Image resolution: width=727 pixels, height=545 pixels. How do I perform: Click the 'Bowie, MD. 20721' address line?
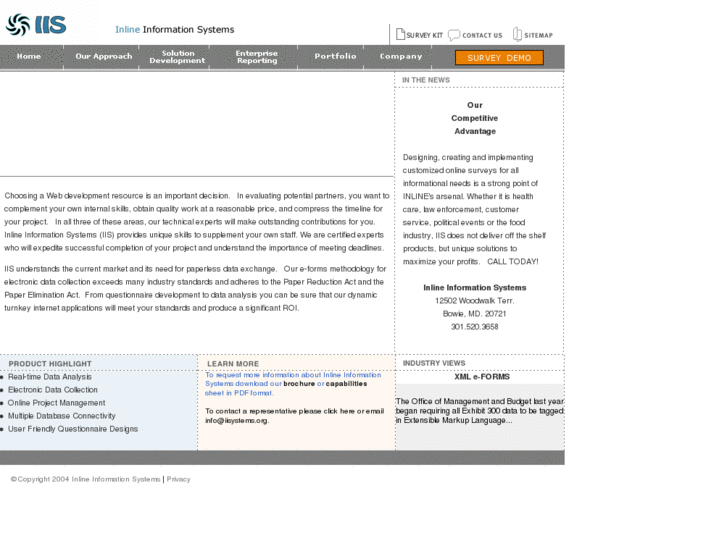pyautogui.click(x=475, y=314)
